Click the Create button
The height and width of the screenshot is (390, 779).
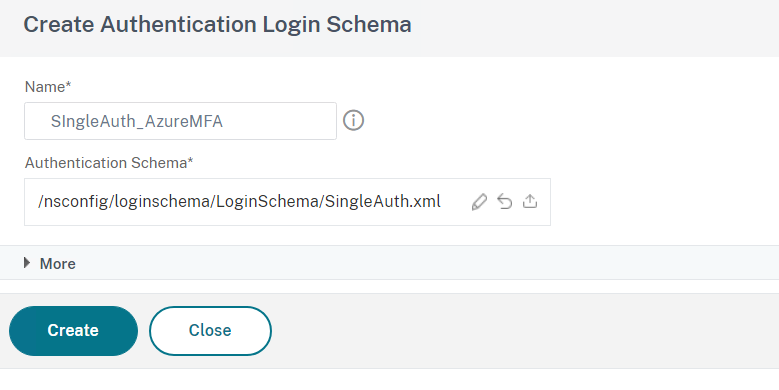74,331
